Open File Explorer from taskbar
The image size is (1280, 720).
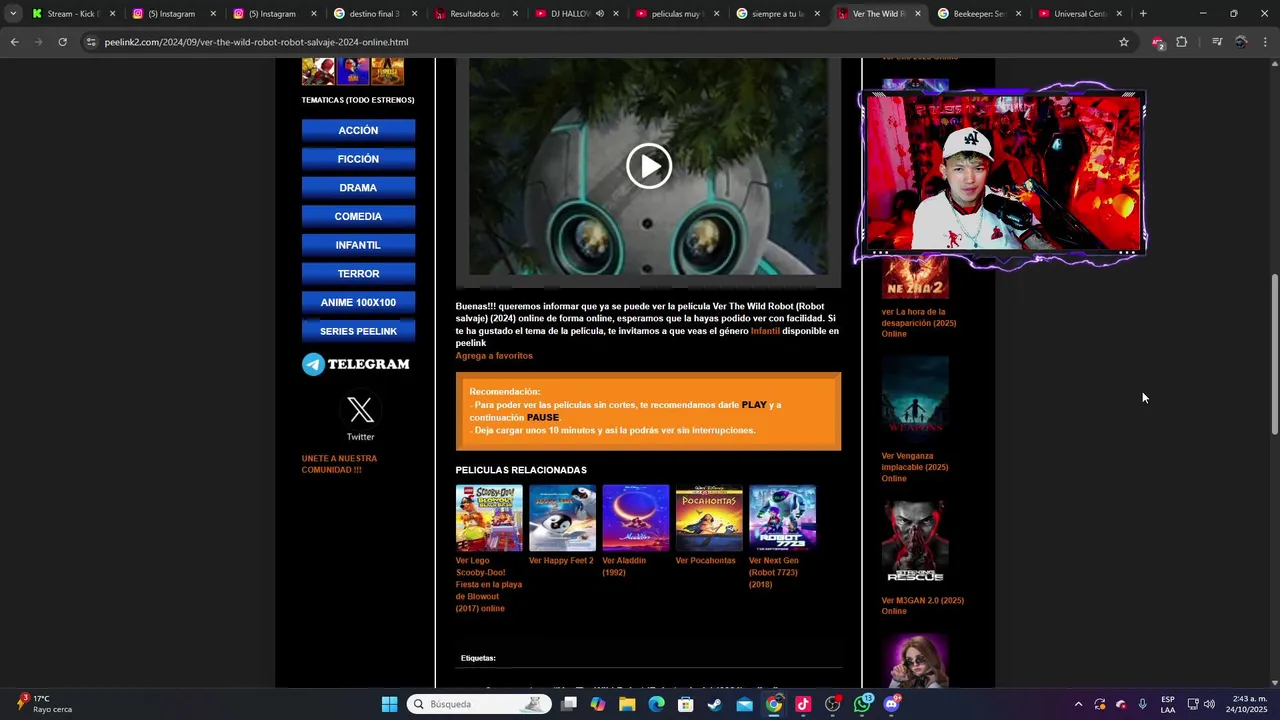(627, 704)
